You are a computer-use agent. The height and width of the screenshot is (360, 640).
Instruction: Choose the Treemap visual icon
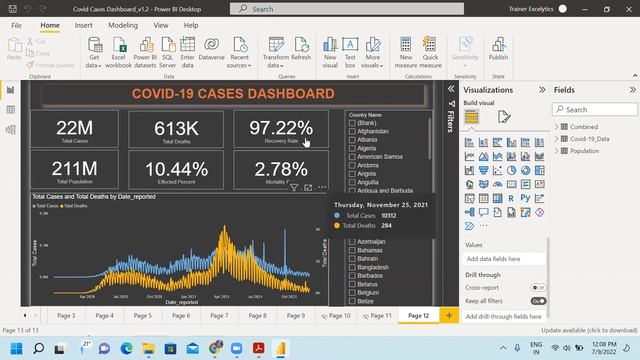pyautogui.click(x=540, y=170)
